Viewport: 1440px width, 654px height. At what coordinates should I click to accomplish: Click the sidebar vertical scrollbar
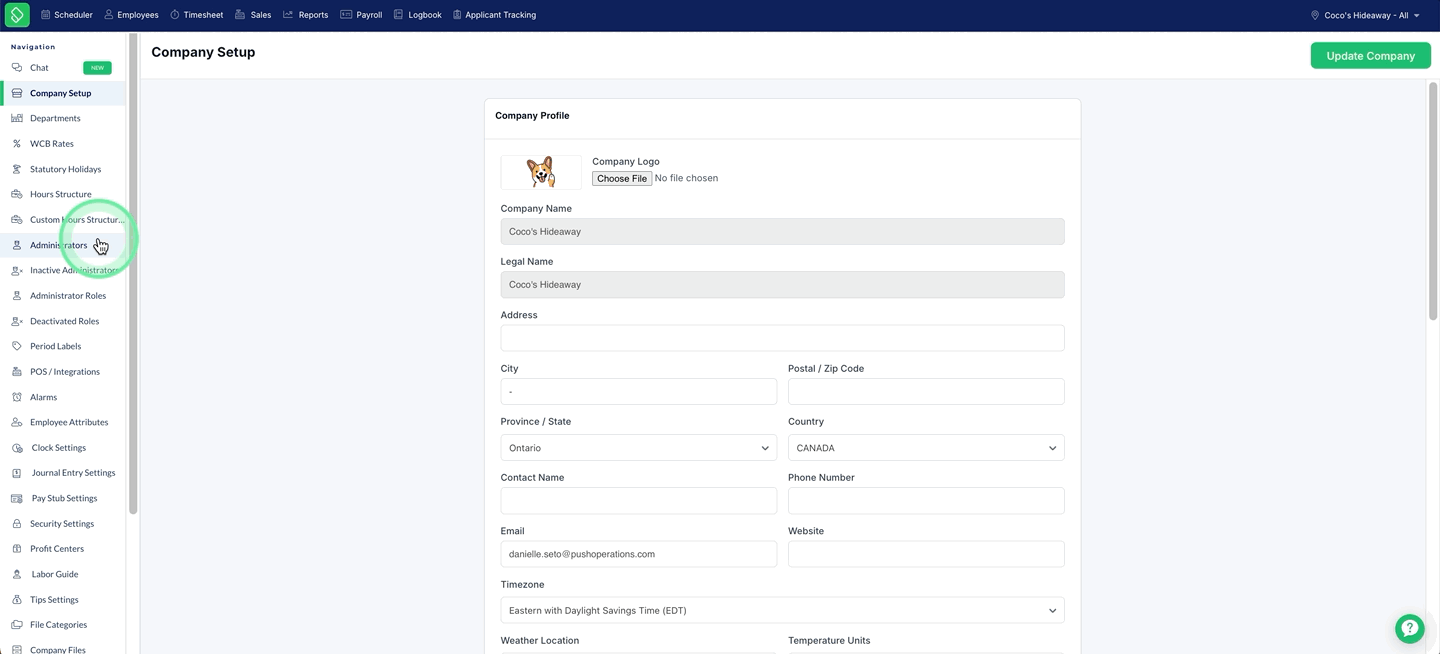click(133, 273)
